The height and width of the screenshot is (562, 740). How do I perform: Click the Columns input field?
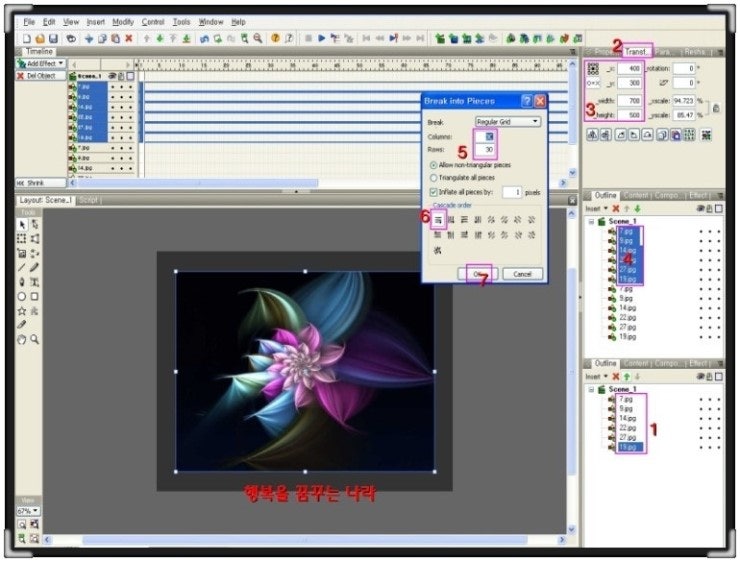485,136
